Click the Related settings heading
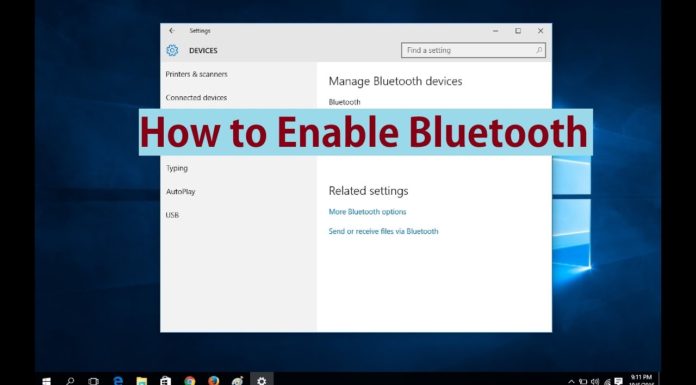696x385 pixels. click(368, 191)
